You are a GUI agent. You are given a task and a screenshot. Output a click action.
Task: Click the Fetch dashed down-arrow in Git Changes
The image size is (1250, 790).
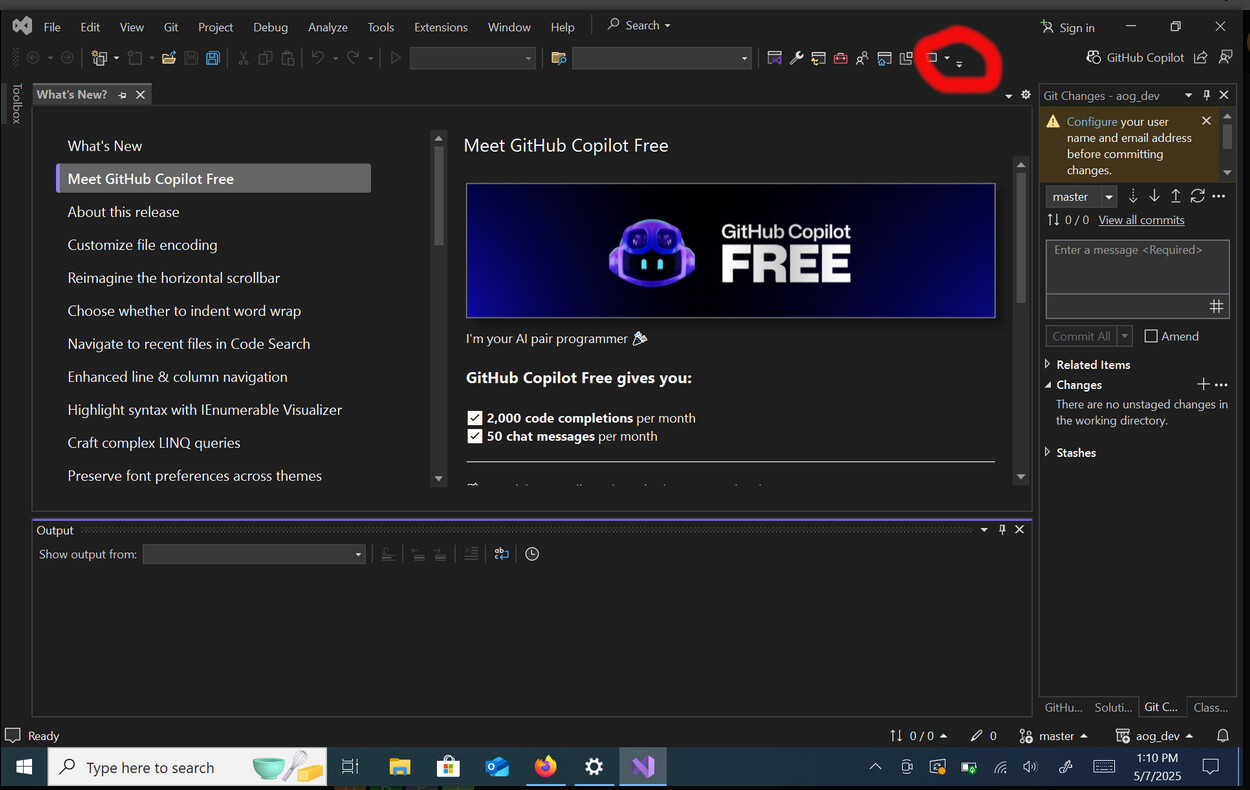coord(1133,196)
